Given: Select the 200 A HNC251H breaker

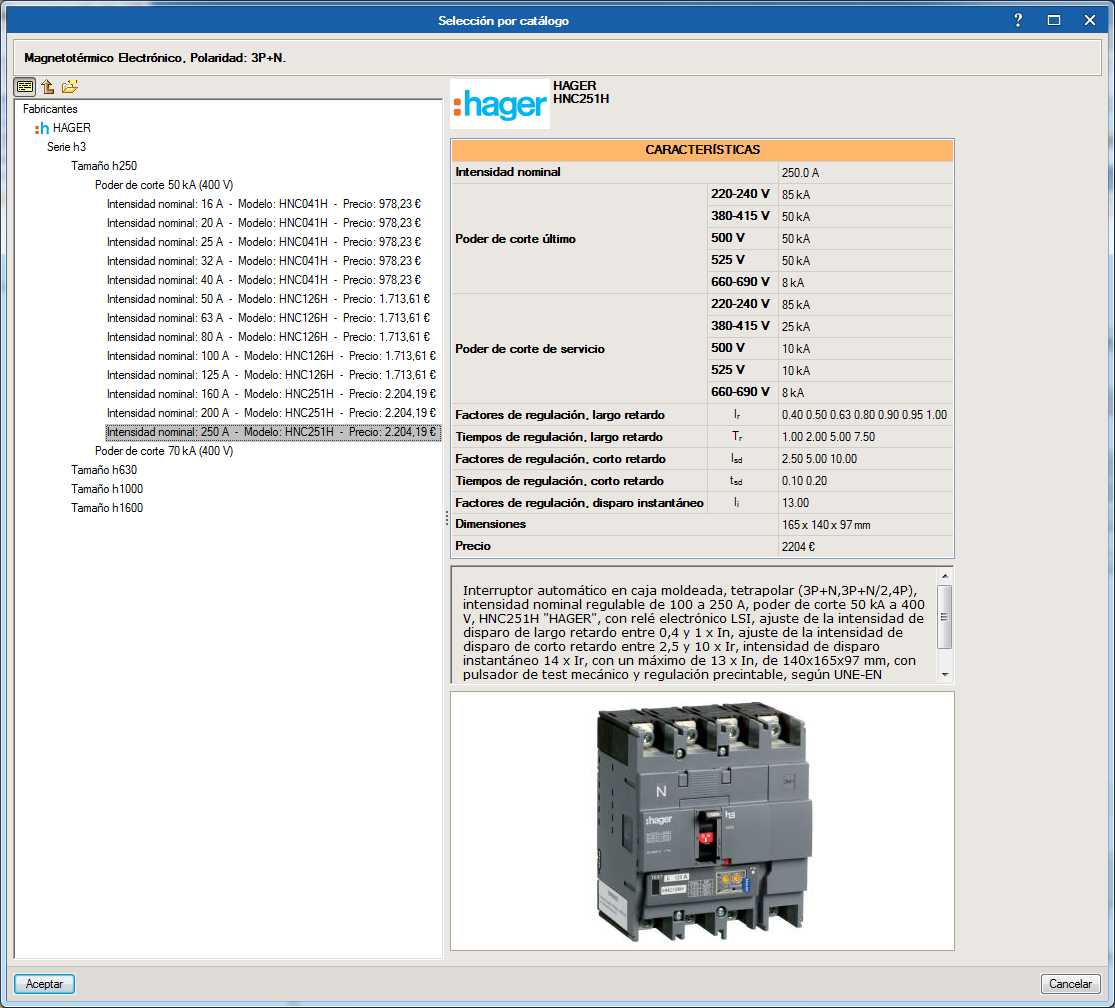Looking at the screenshot, I should click(x=272, y=413).
